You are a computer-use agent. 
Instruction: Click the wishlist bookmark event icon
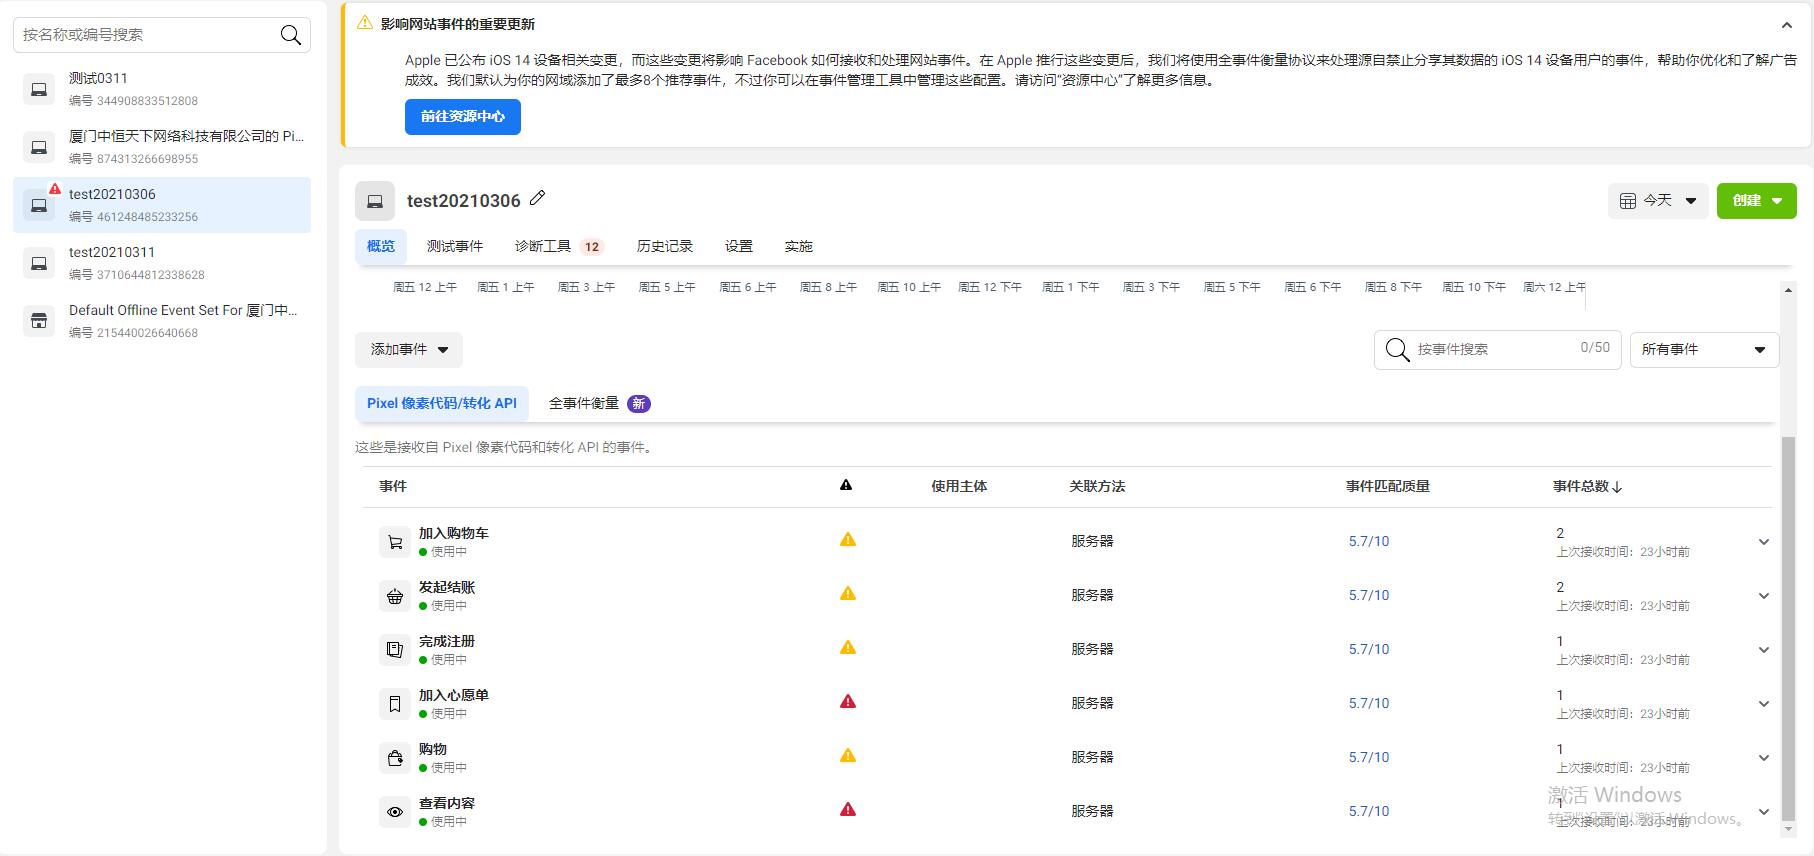[395, 704]
